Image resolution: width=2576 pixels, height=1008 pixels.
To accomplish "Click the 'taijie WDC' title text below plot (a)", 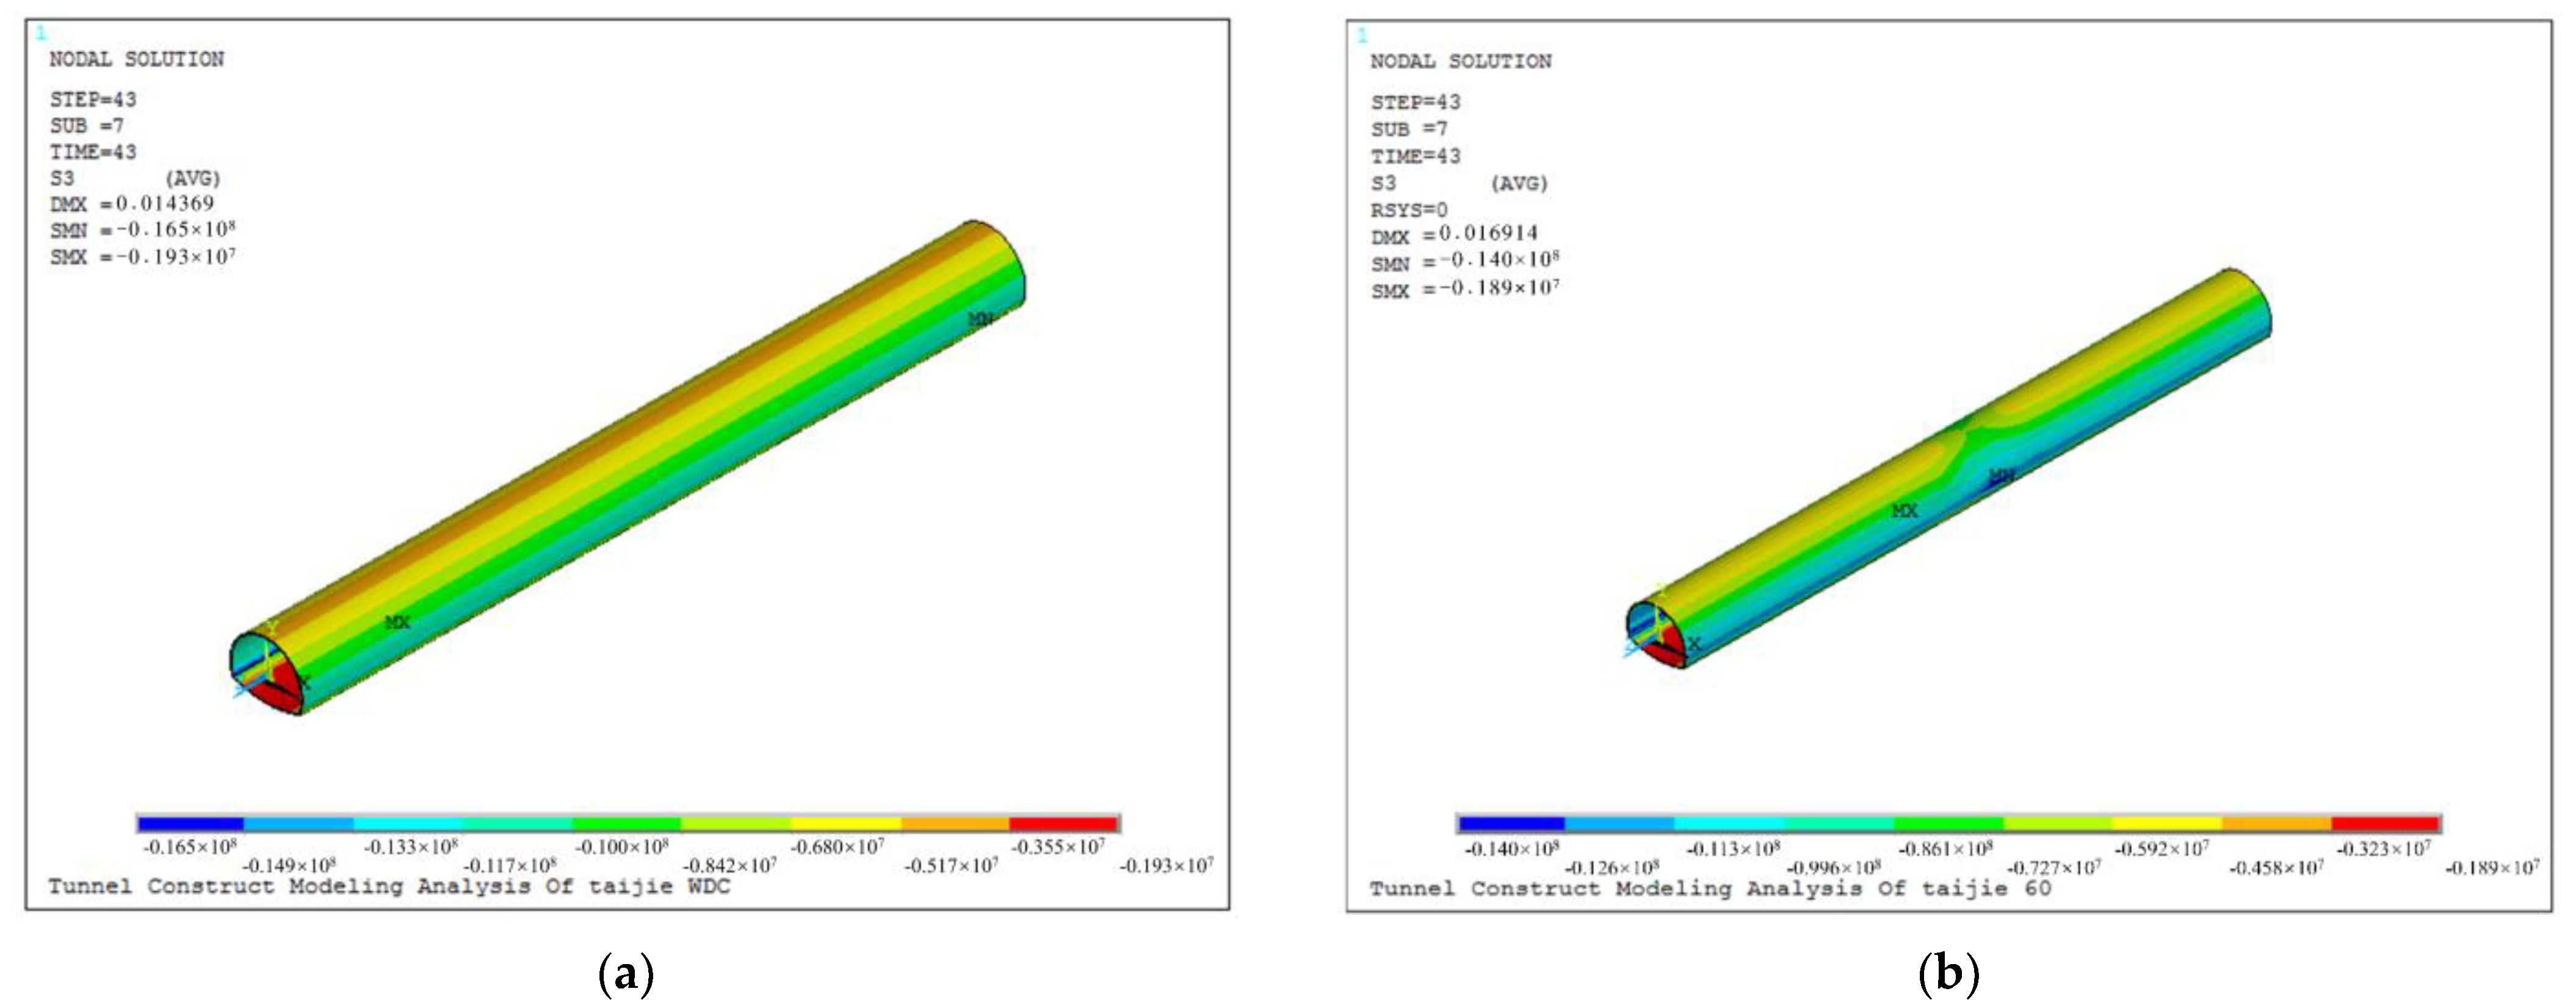I will tap(659, 887).
